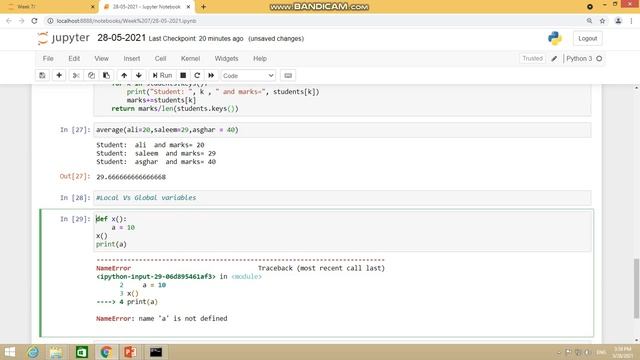640x360 pixels.
Task: Go back with the browser back arrow
Action: pyautogui.click(x=9, y=21)
